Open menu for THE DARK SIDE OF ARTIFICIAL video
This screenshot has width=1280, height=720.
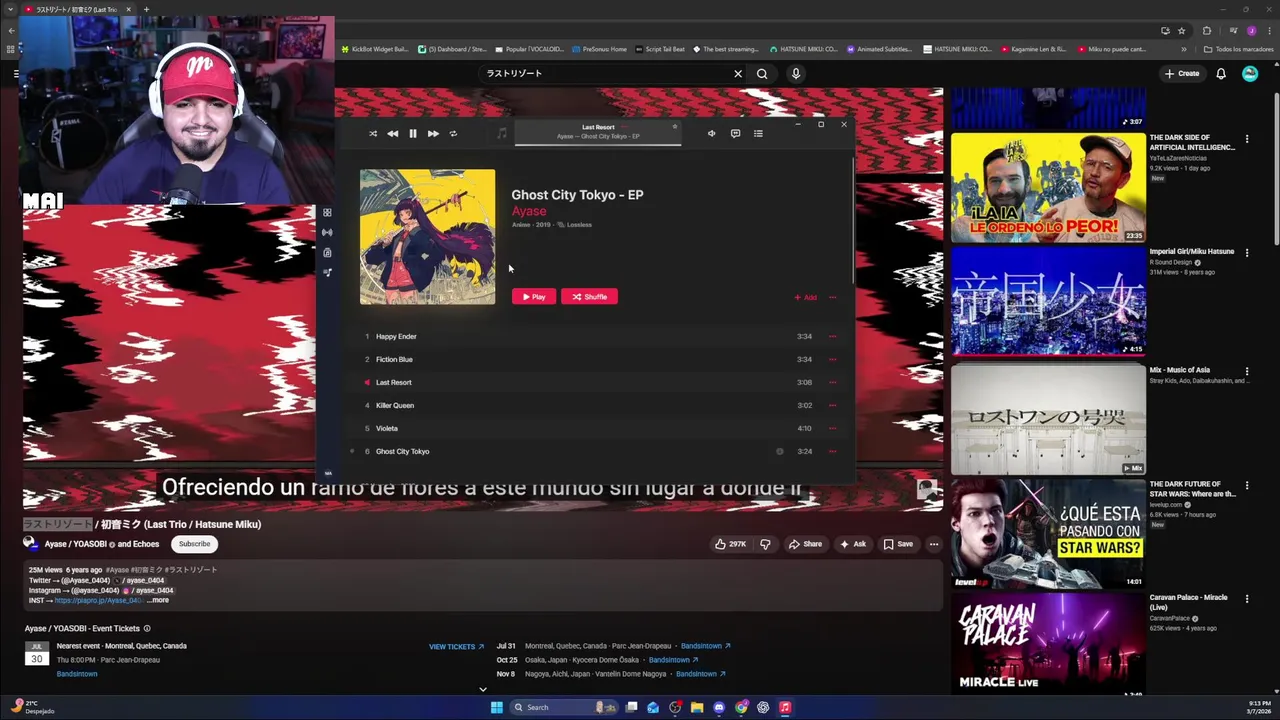click(1247, 139)
